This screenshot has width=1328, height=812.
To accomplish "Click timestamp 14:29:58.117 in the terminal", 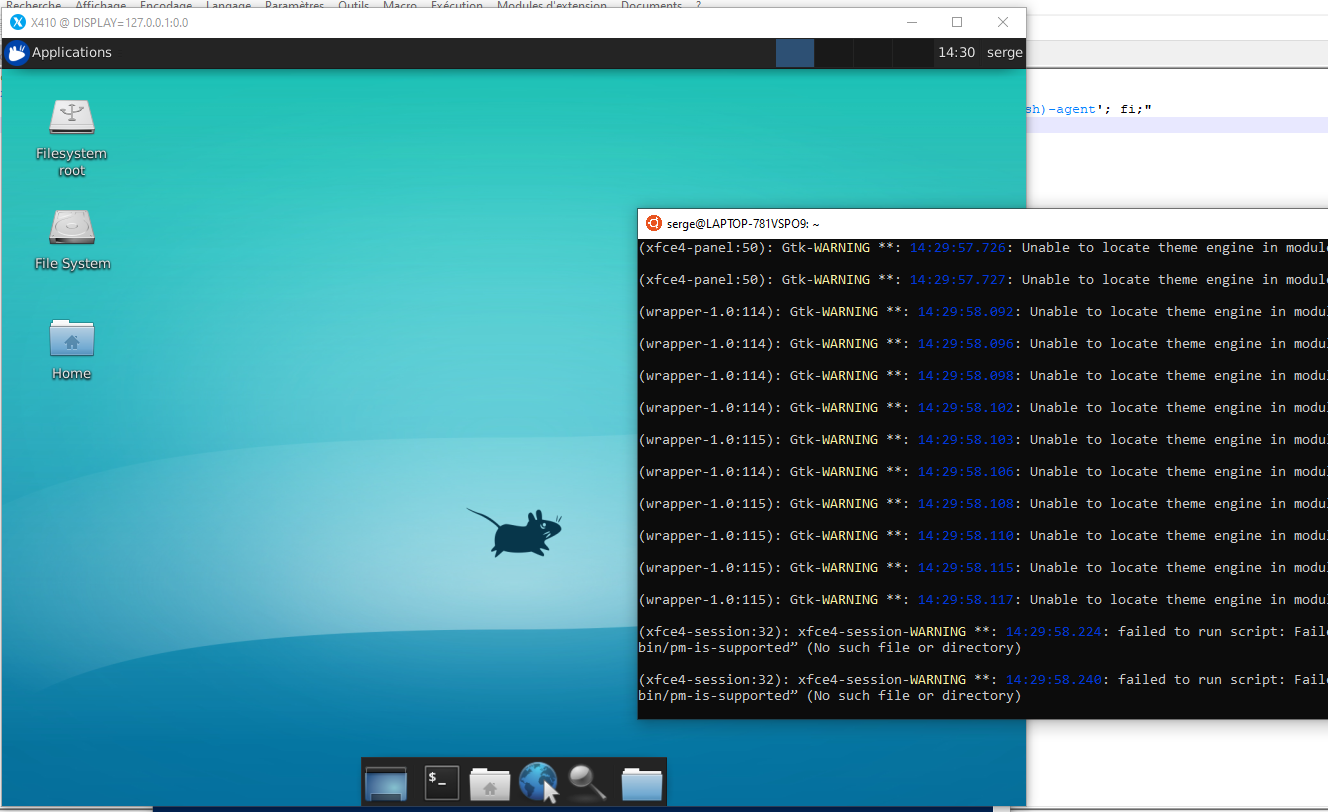I will [x=966, y=600].
